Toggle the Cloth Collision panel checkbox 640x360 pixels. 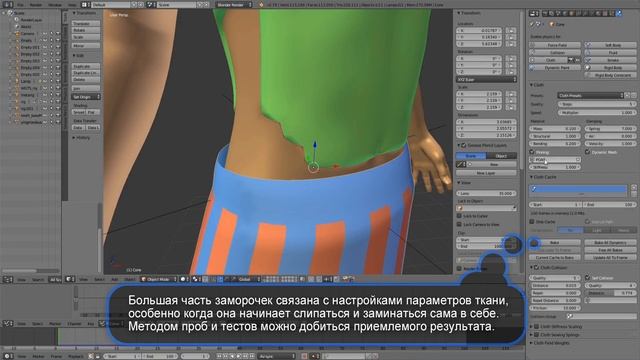coord(537,267)
